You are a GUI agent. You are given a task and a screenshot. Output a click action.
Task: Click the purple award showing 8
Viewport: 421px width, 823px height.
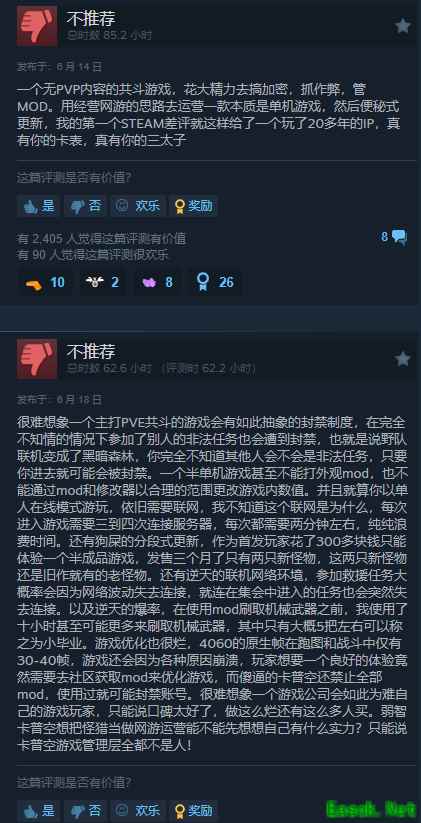point(157,282)
